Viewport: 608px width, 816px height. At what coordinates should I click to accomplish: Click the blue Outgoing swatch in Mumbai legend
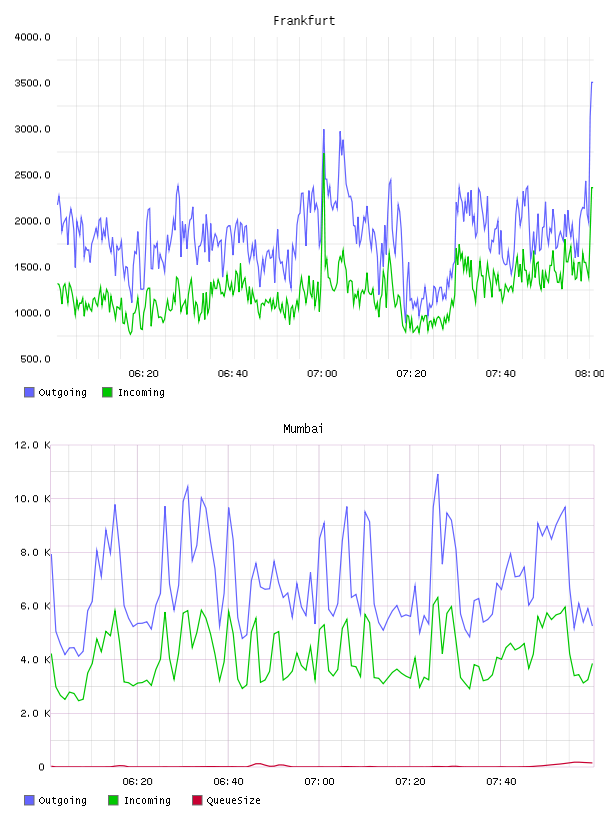click(29, 800)
